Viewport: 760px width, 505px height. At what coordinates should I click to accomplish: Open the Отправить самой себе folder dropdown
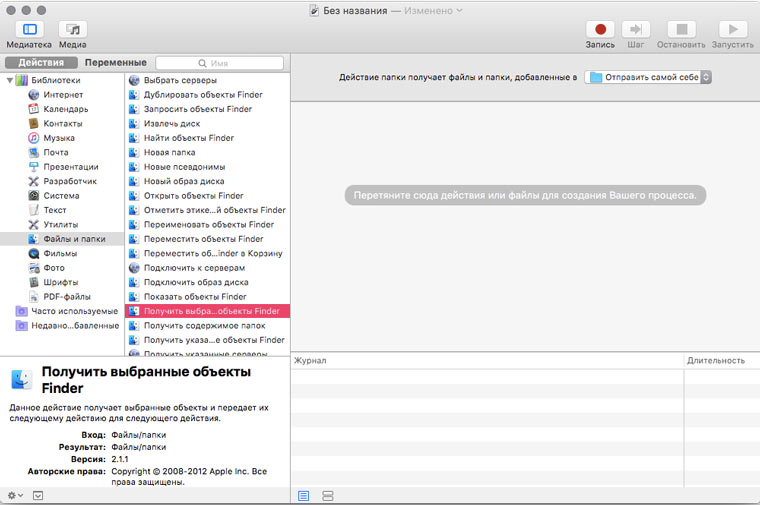point(648,77)
